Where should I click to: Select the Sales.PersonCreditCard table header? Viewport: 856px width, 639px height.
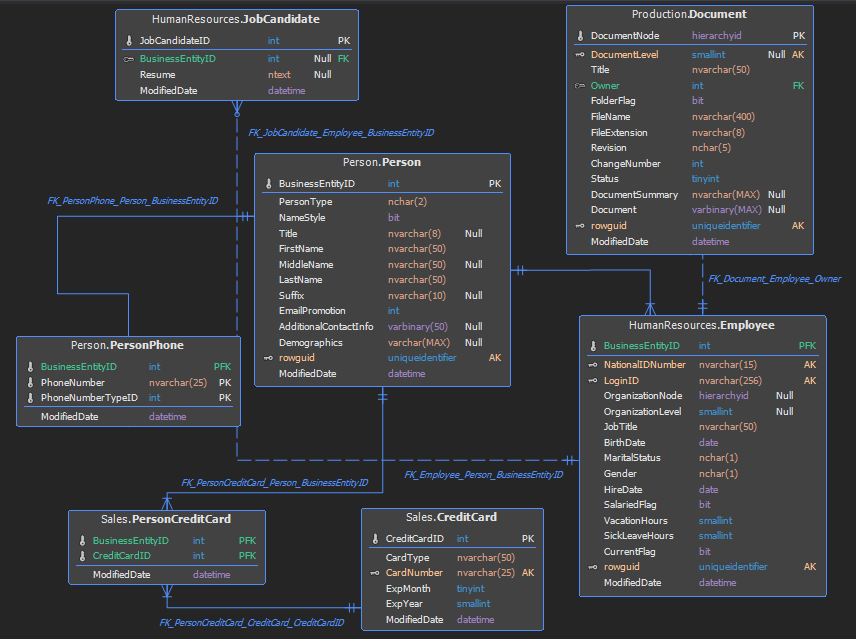166,519
